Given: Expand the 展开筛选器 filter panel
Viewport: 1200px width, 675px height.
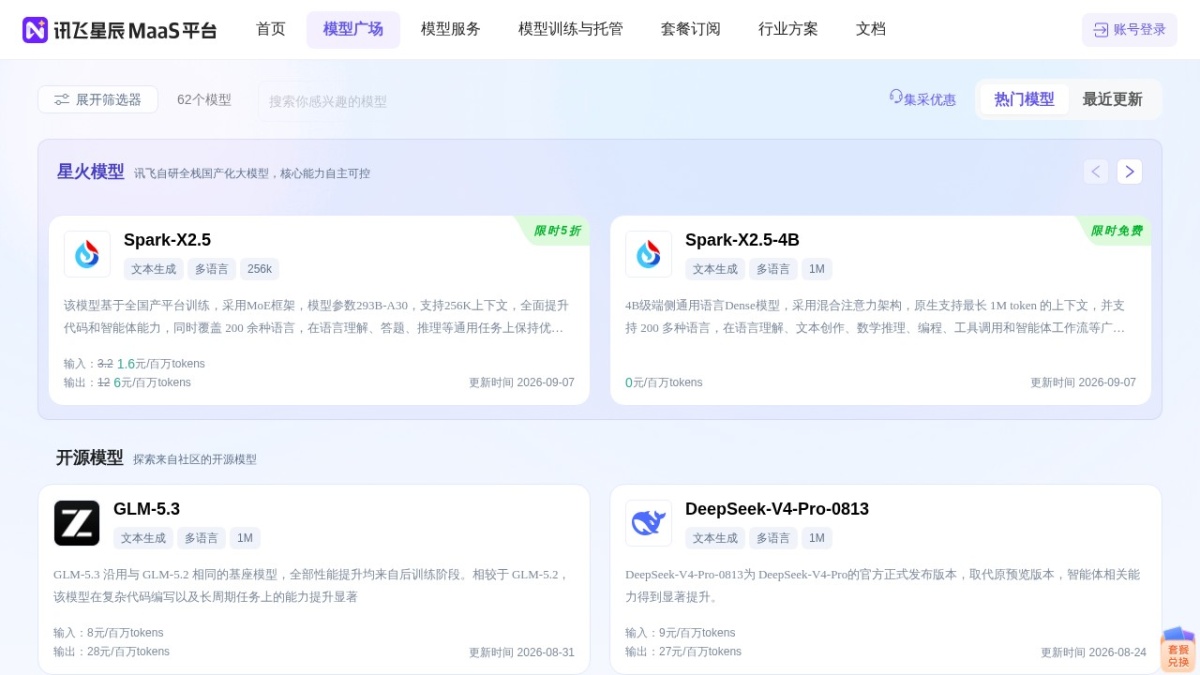Looking at the screenshot, I should tap(98, 99).
